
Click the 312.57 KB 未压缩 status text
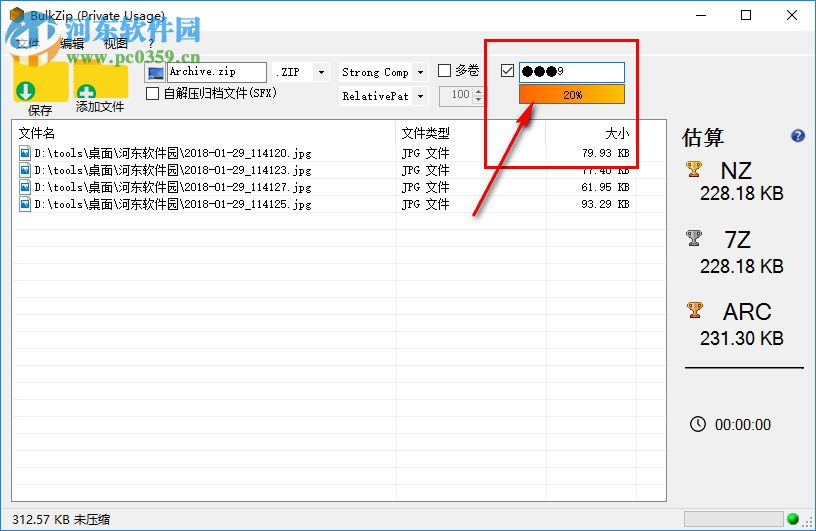(61, 519)
